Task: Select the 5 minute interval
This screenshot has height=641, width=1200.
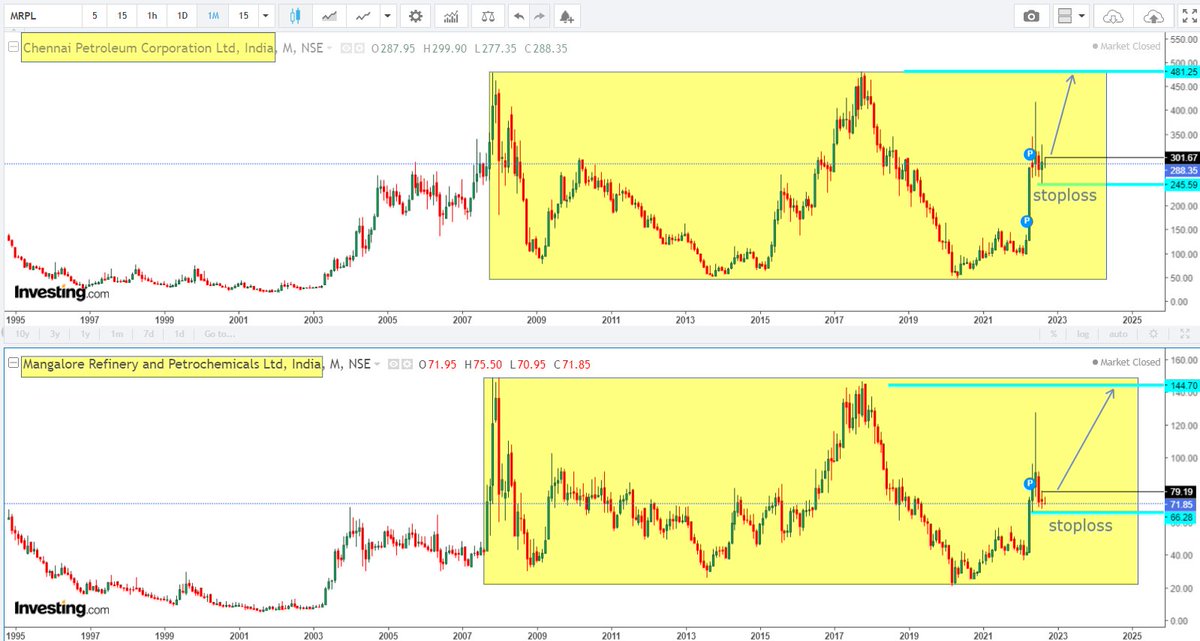Action: pos(95,16)
